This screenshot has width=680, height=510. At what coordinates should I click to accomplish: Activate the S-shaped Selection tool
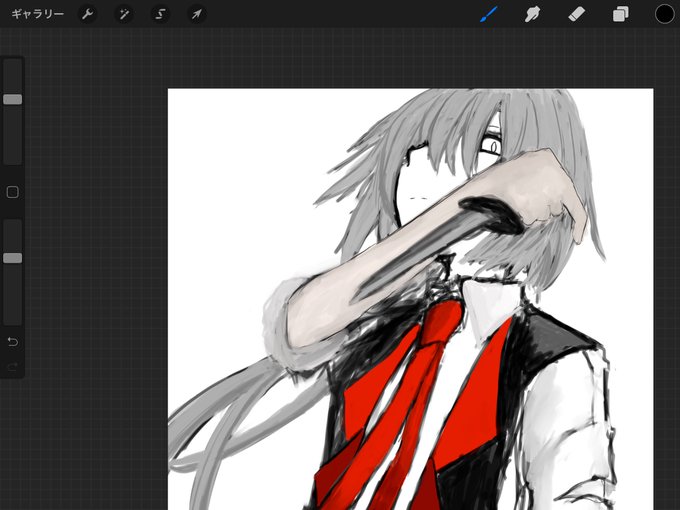pos(160,14)
